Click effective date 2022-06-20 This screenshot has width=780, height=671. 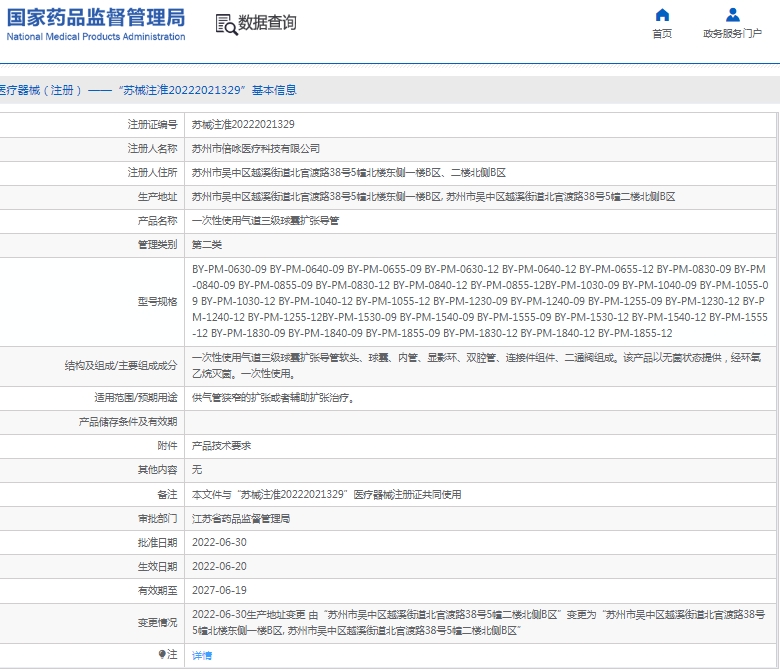tap(219, 566)
